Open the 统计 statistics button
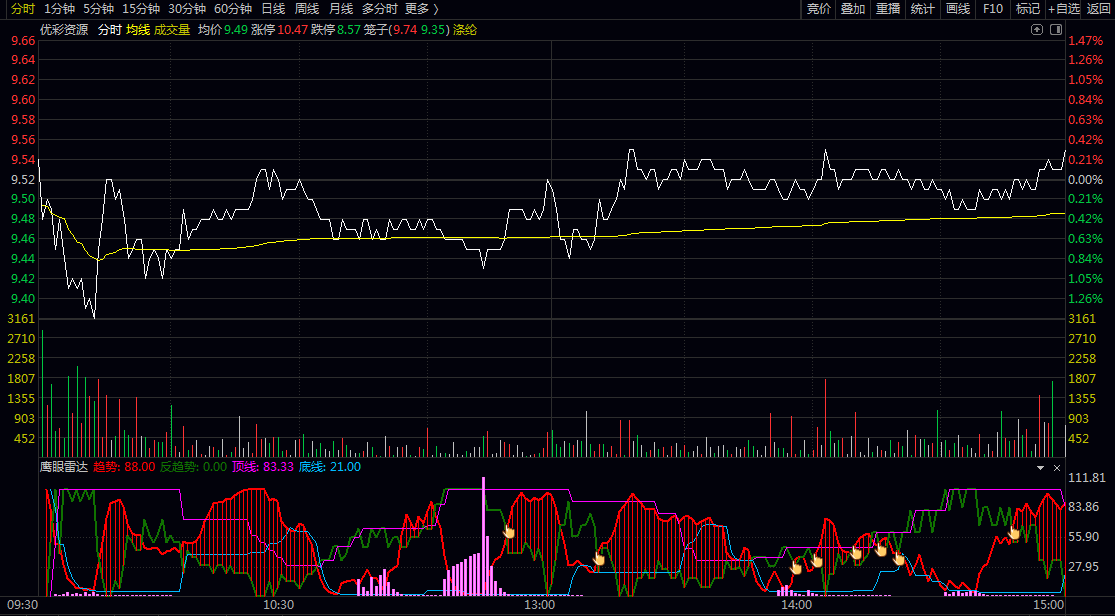The width and height of the screenshot is (1115, 616). pos(923,9)
